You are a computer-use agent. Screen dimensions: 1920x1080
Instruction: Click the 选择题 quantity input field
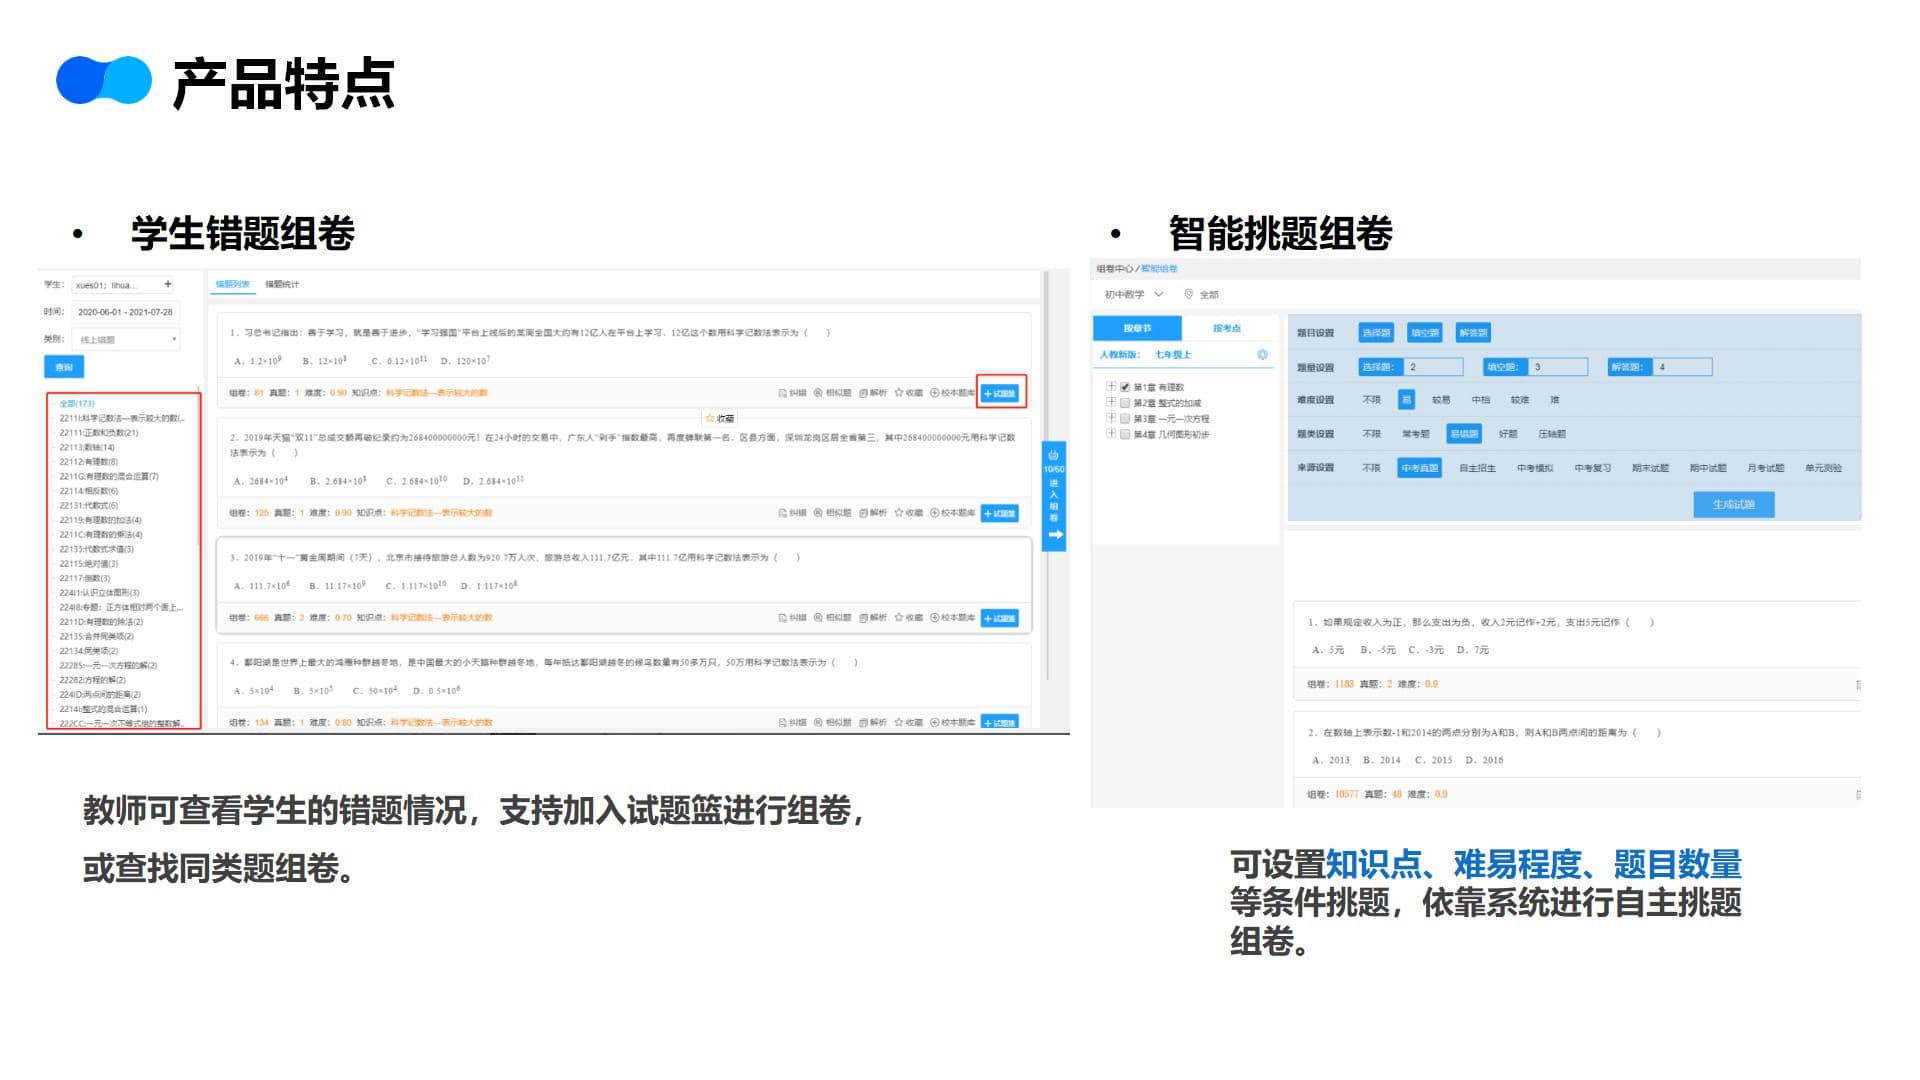pos(1433,367)
